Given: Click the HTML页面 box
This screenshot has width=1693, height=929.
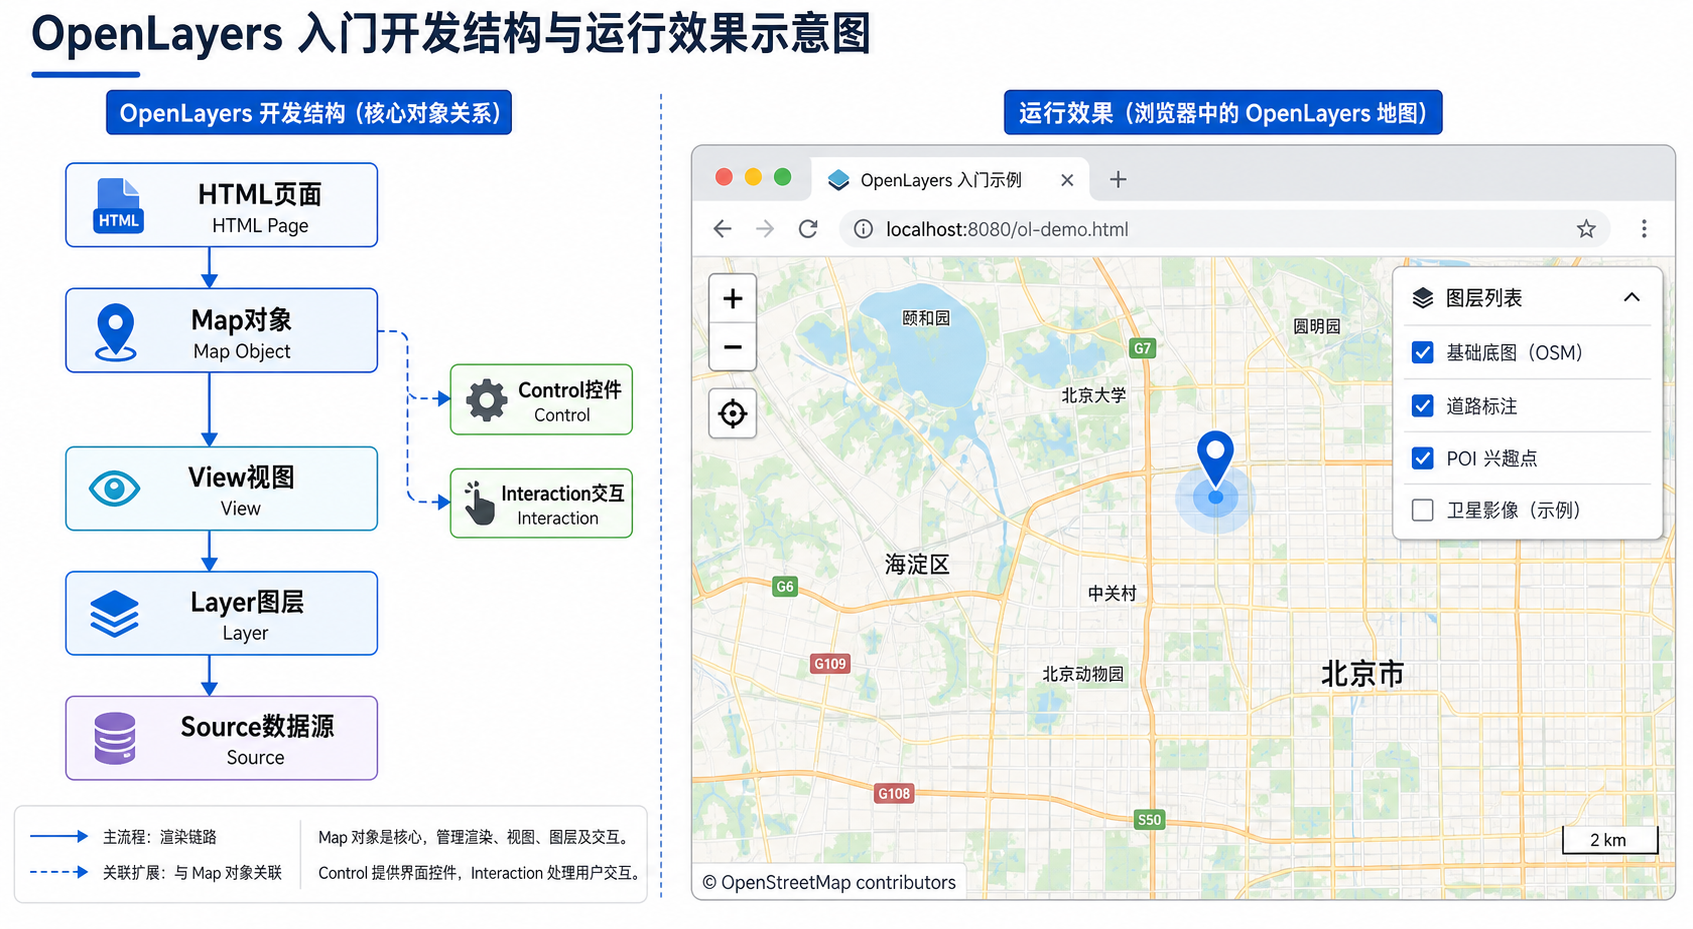Looking at the screenshot, I should (221, 205).
